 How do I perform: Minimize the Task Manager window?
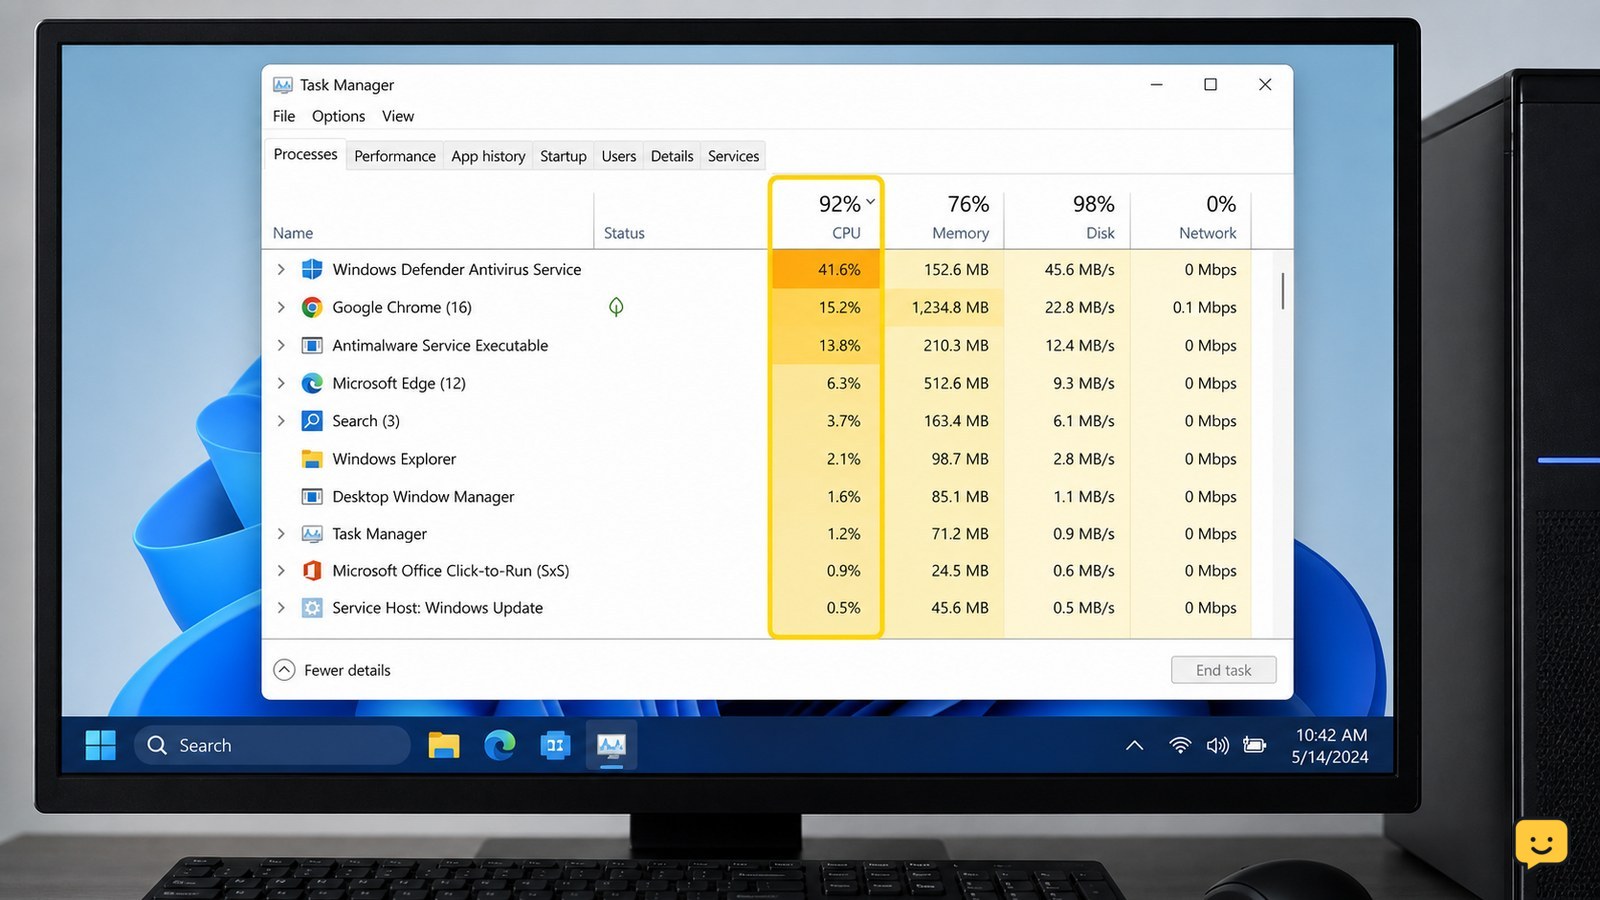point(1157,85)
